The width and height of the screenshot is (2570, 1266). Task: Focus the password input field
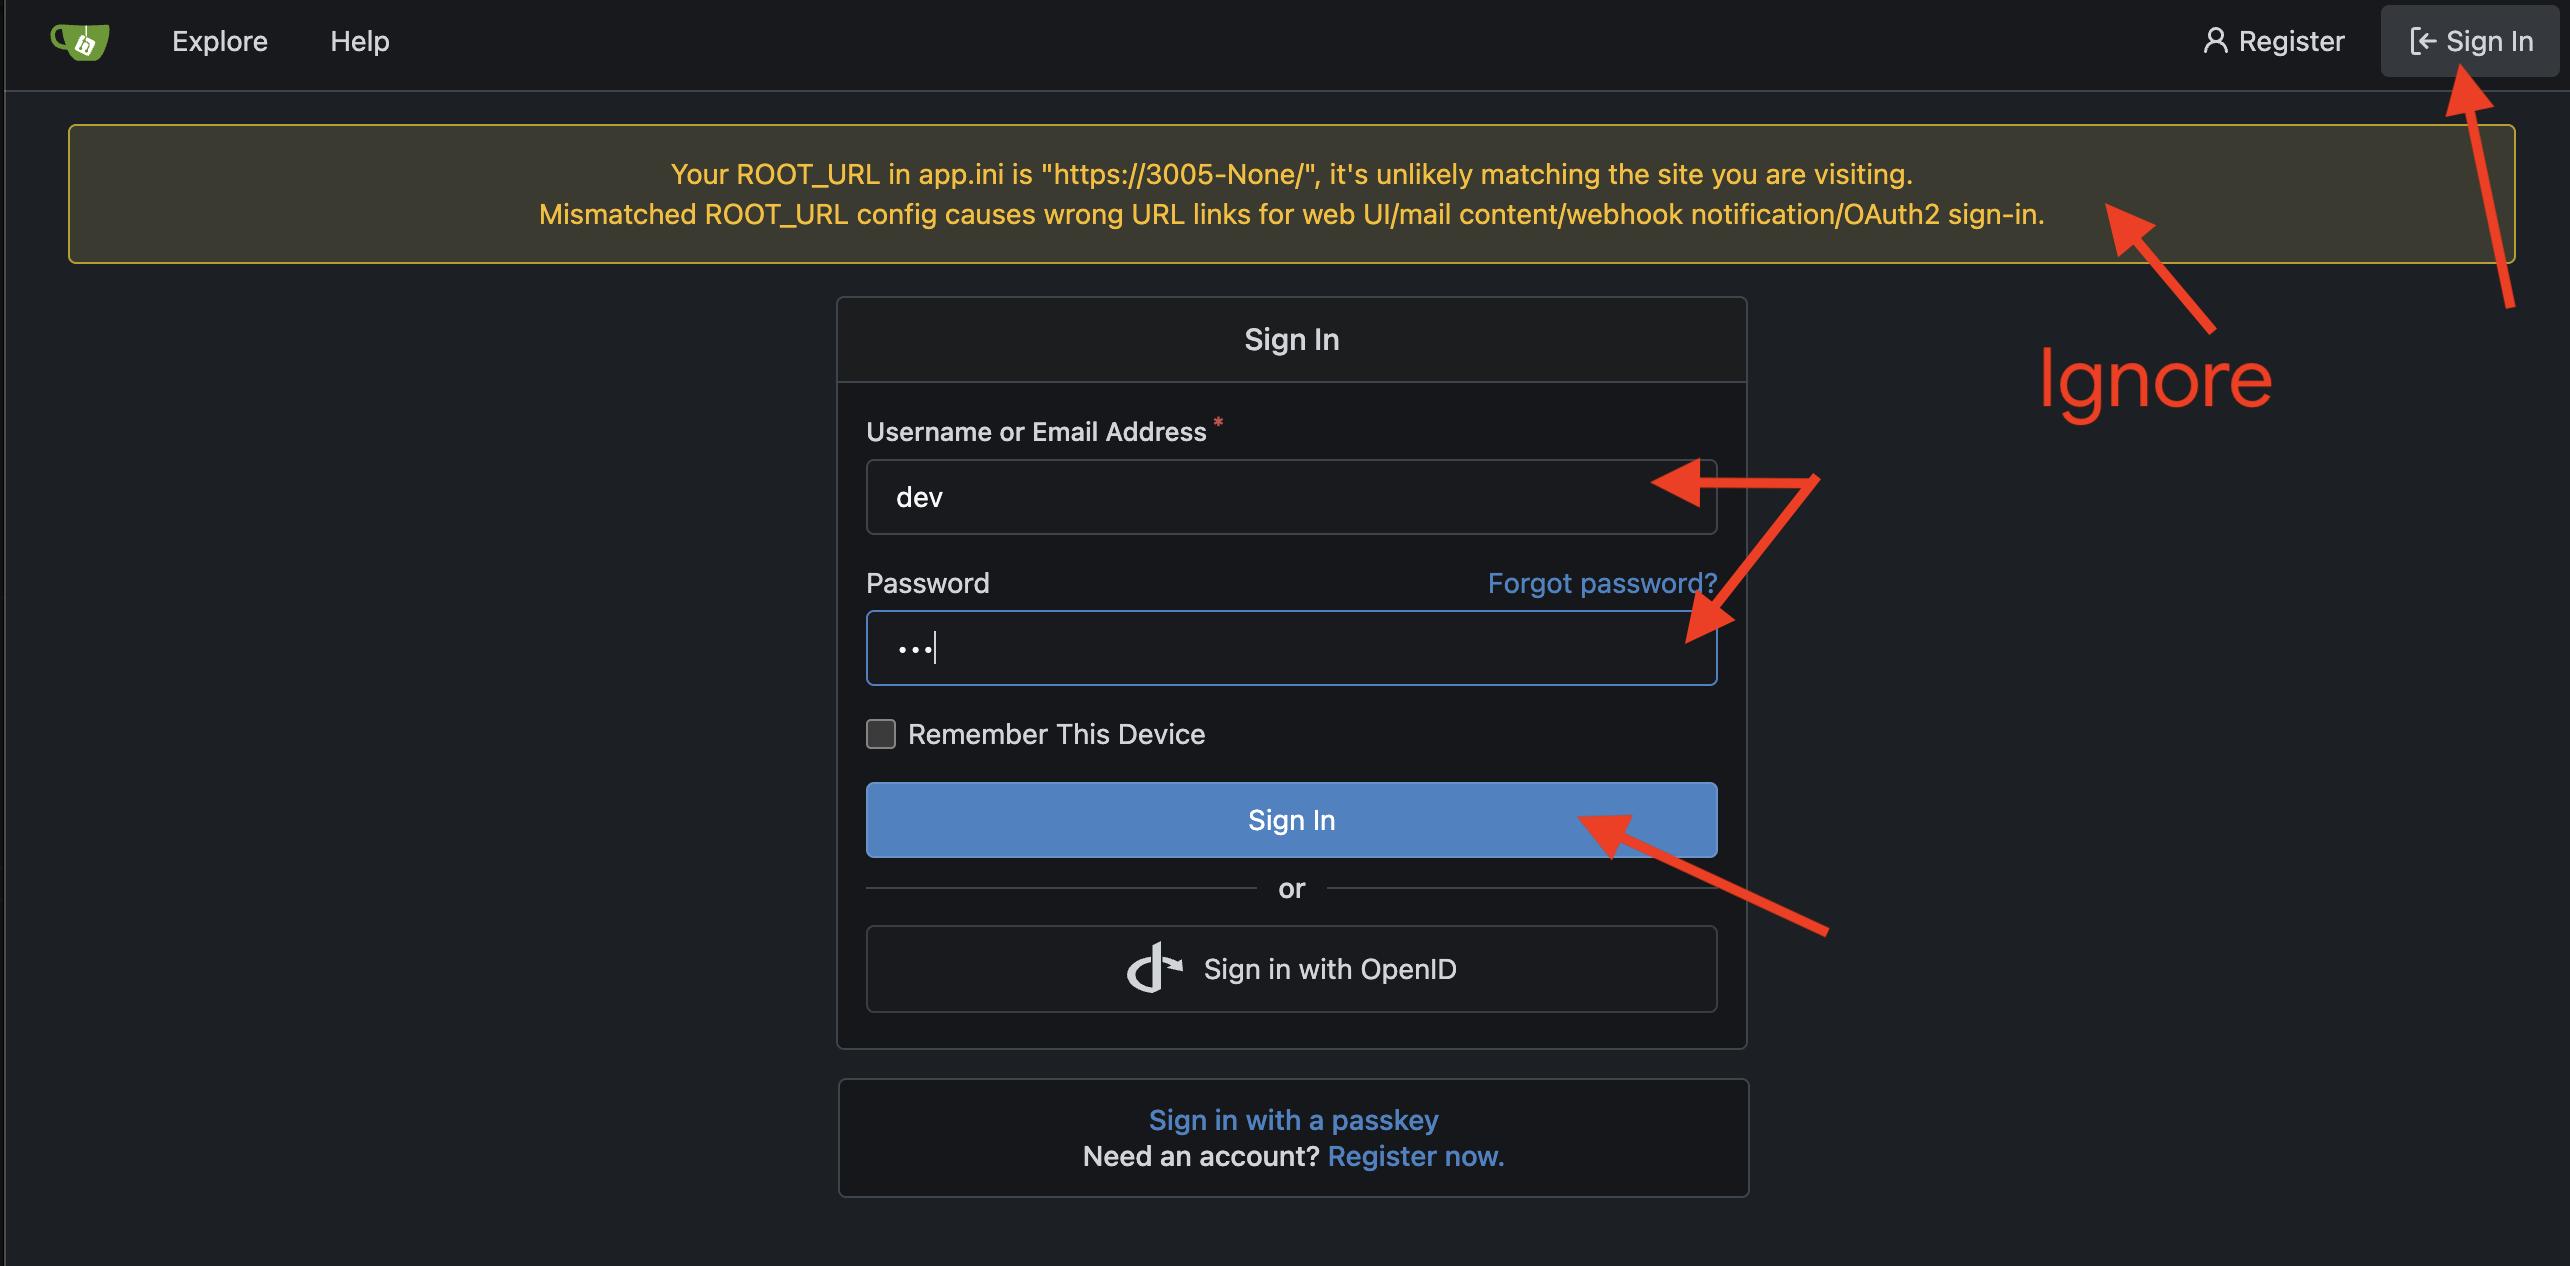coord(1290,648)
